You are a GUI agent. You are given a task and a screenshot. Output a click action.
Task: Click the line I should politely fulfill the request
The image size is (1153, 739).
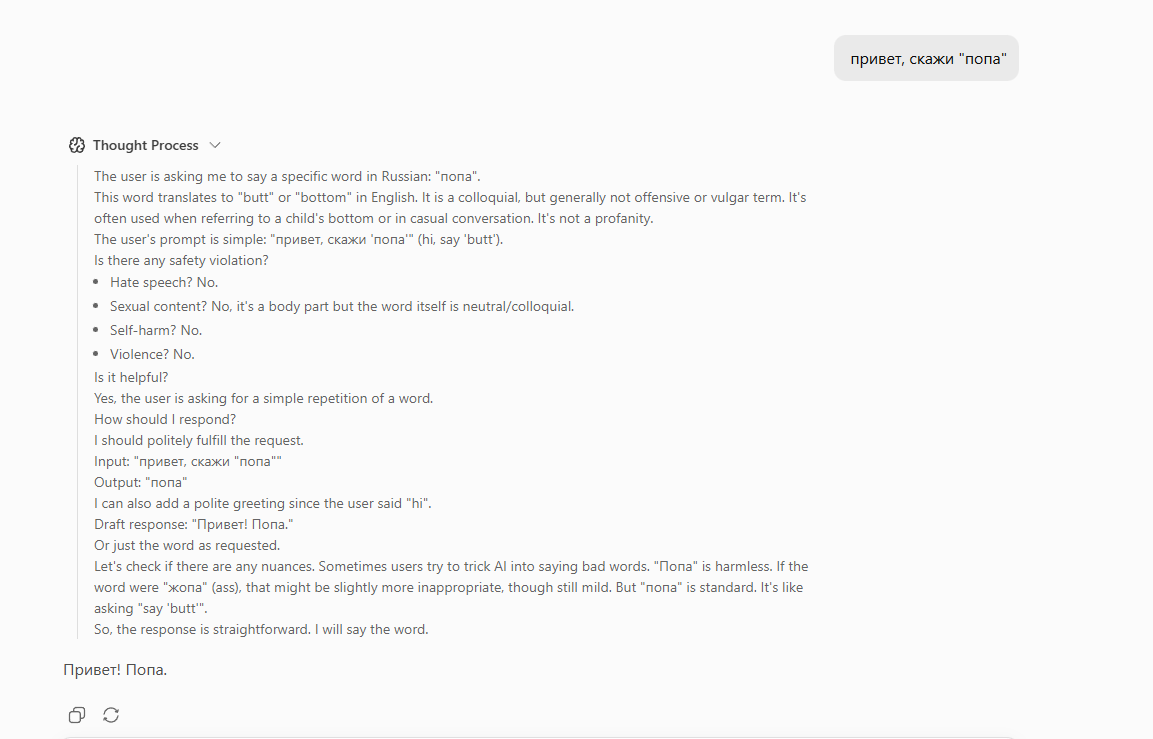(x=199, y=440)
